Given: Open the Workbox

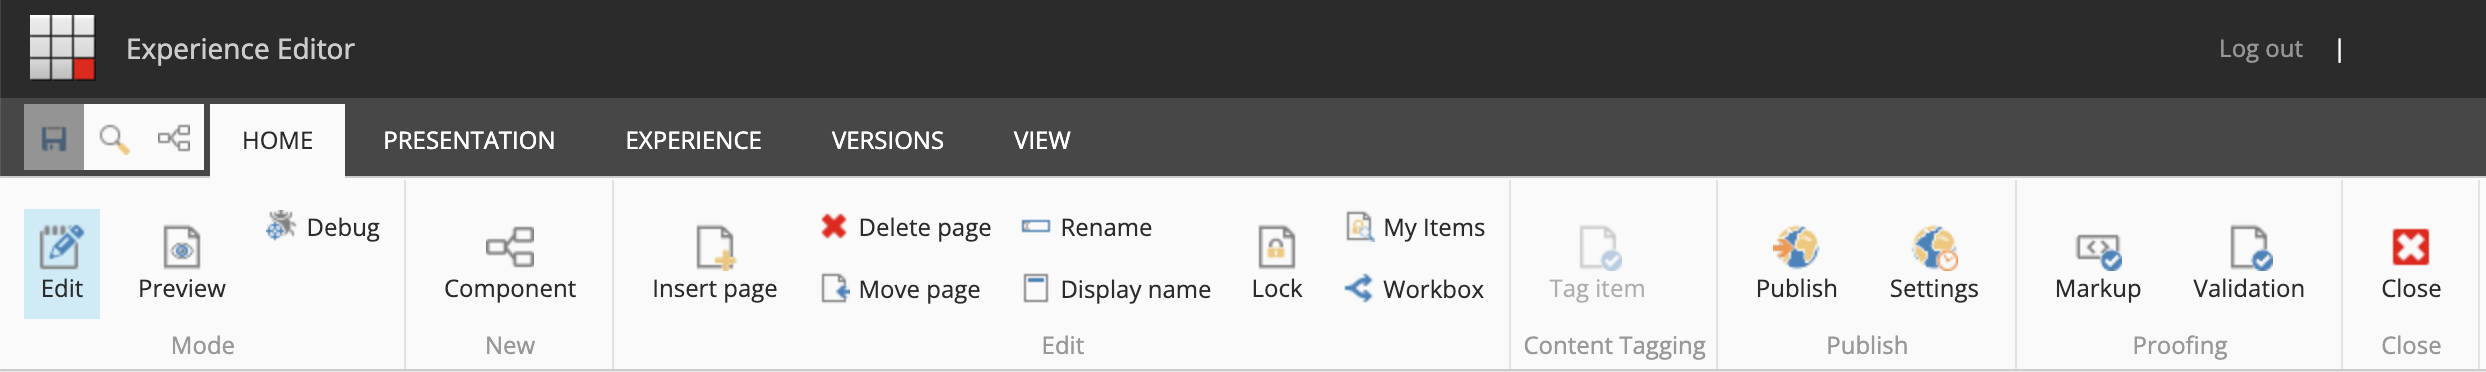Looking at the screenshot, I should coord(1414,289).
